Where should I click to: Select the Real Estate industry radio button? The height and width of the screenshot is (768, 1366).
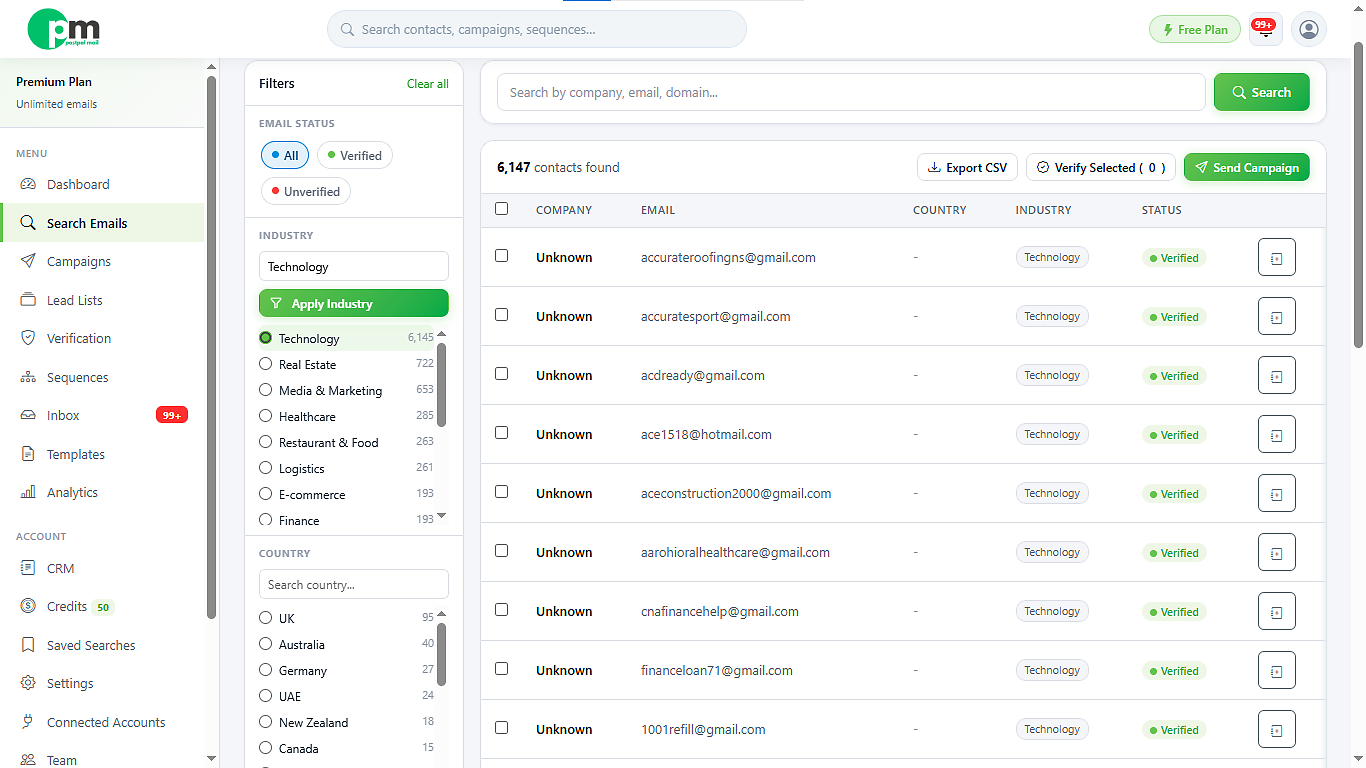coord(265,364)
